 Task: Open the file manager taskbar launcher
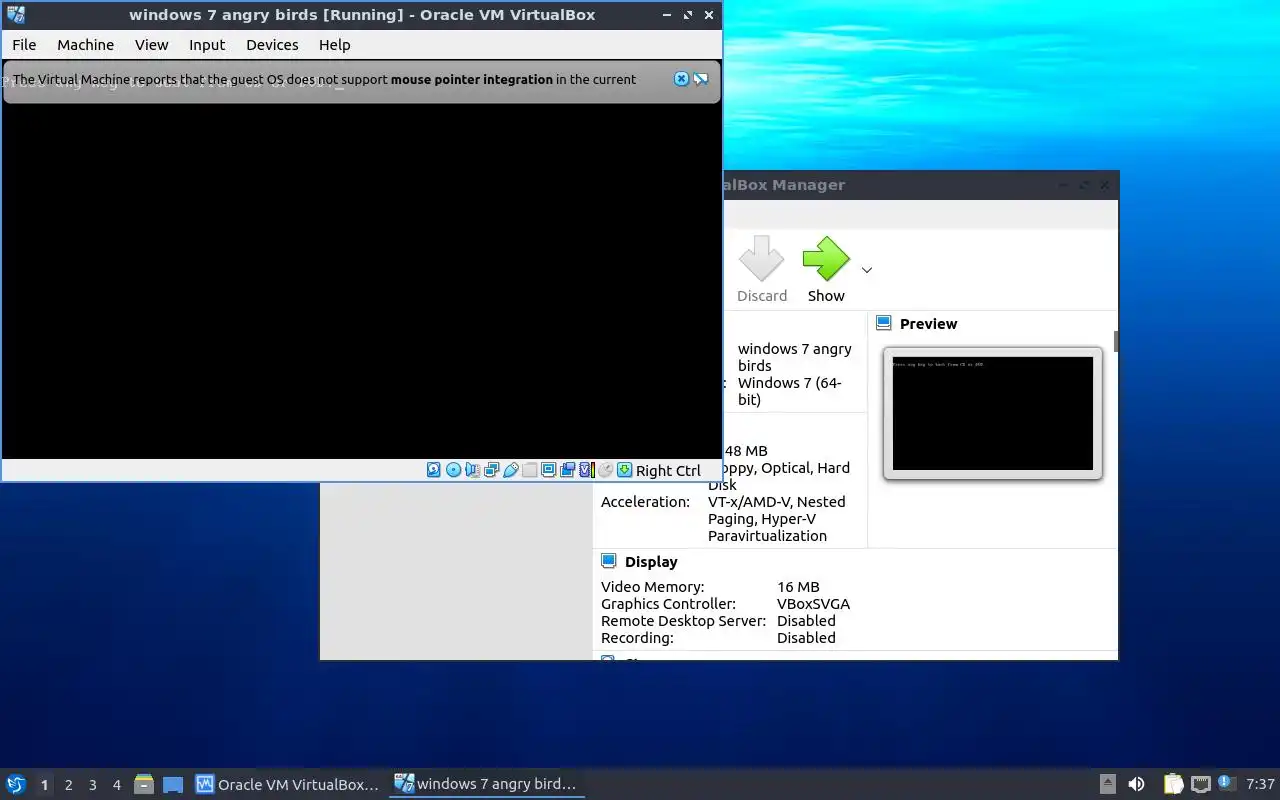(144, 785)
